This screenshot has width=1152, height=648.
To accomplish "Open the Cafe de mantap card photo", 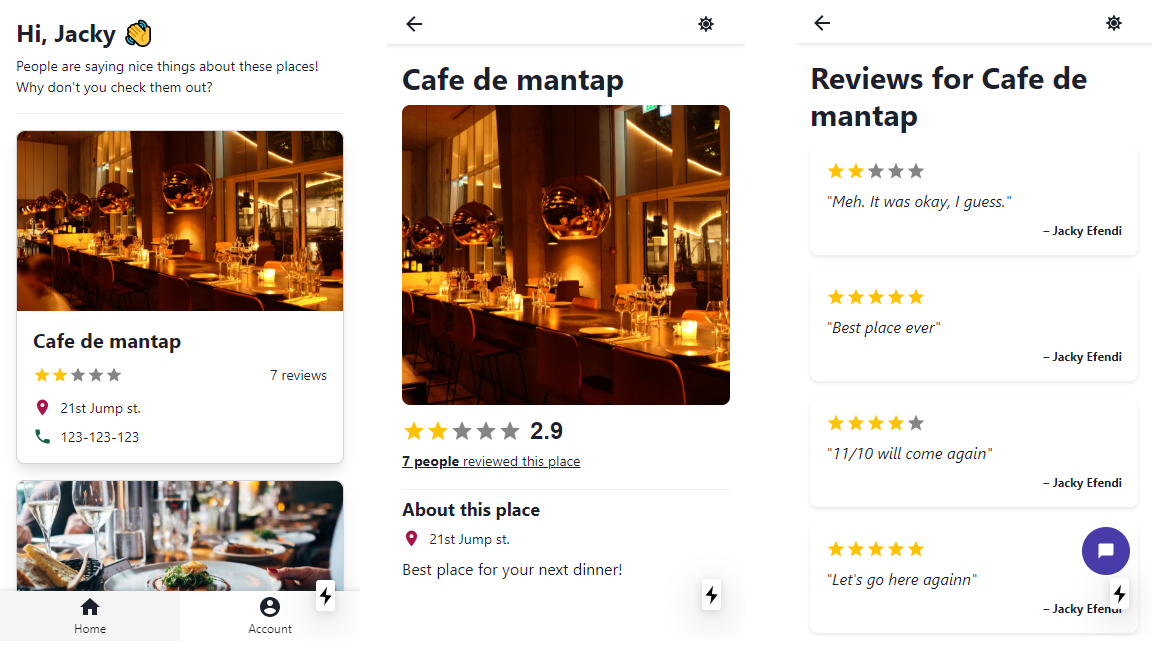I will coord(180,221).
